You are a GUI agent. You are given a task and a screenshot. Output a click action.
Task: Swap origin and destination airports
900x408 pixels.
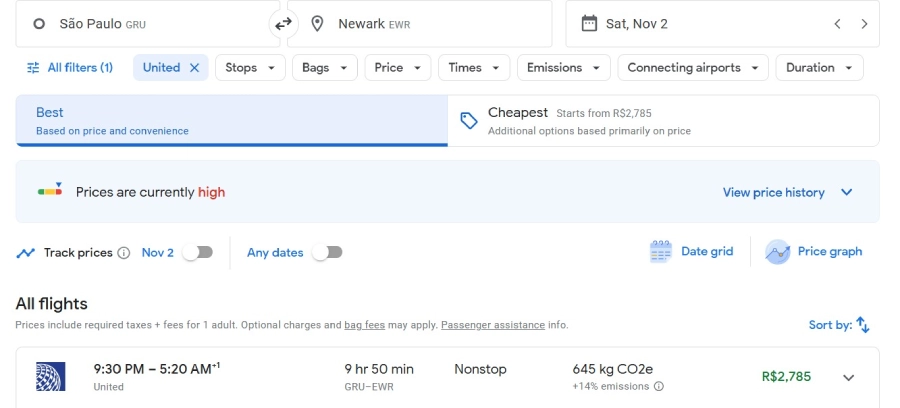(283, 23)
